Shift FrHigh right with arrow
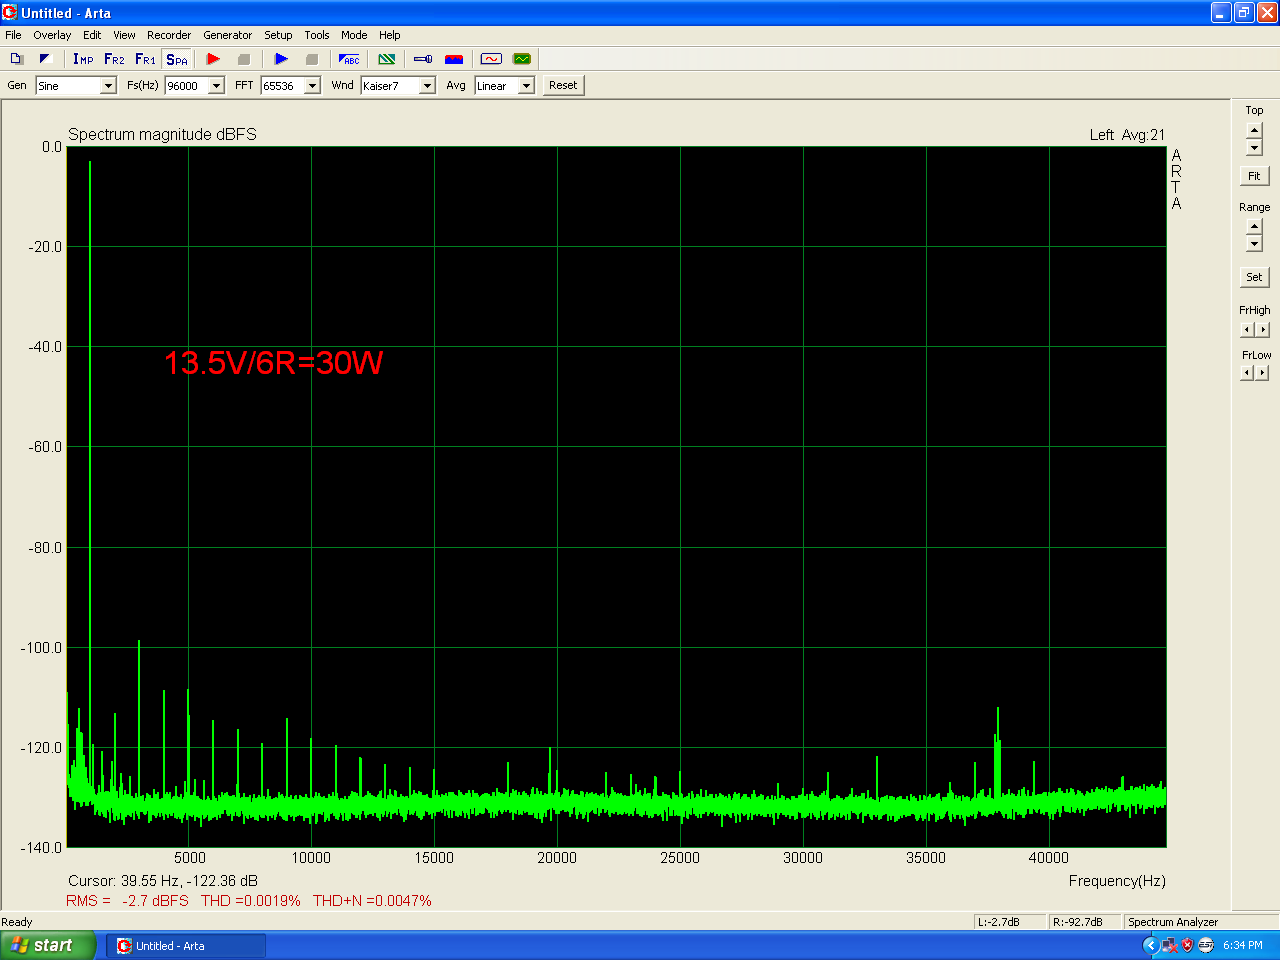 point(1263,330)
